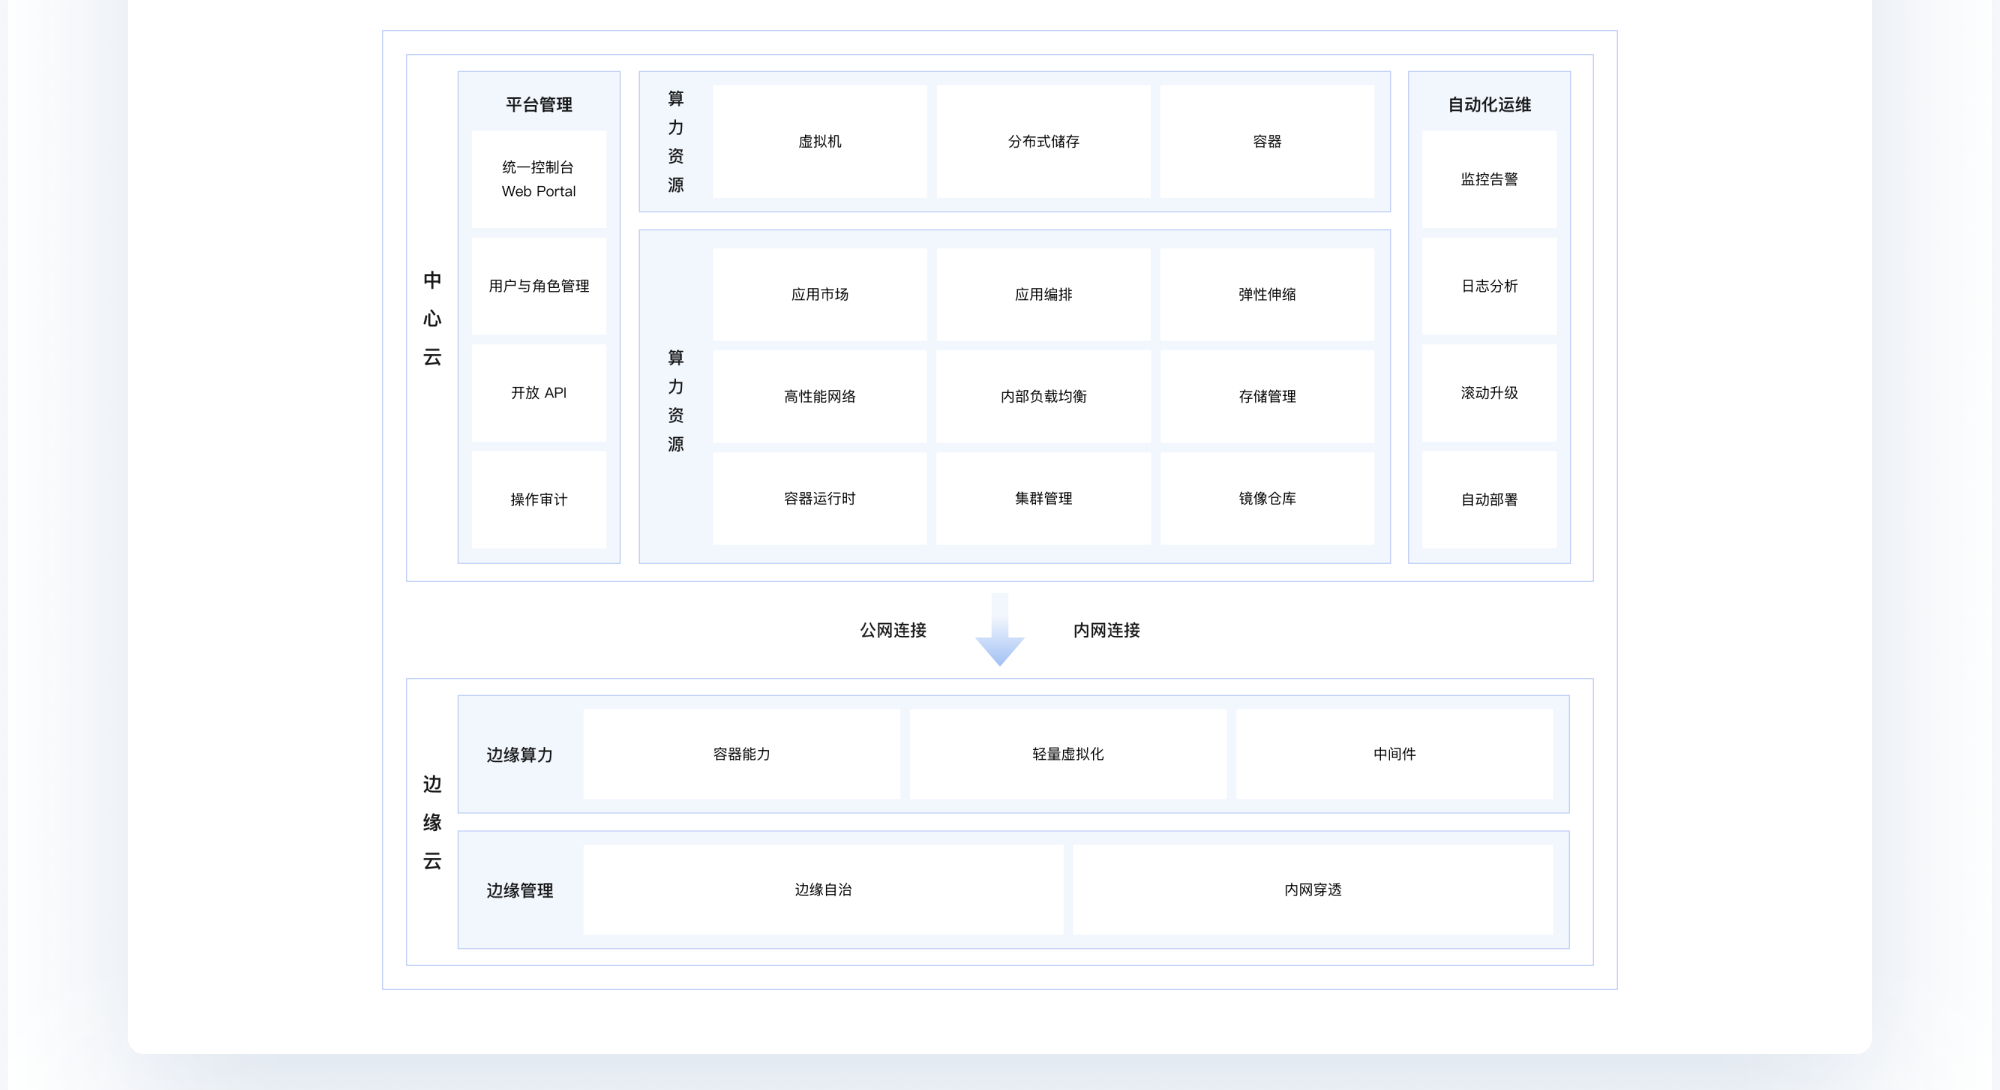Click 统一控制台 Web Portal block
Image resolution: width=2000 pixels, height=1090 pixels.
pos(538,179)
